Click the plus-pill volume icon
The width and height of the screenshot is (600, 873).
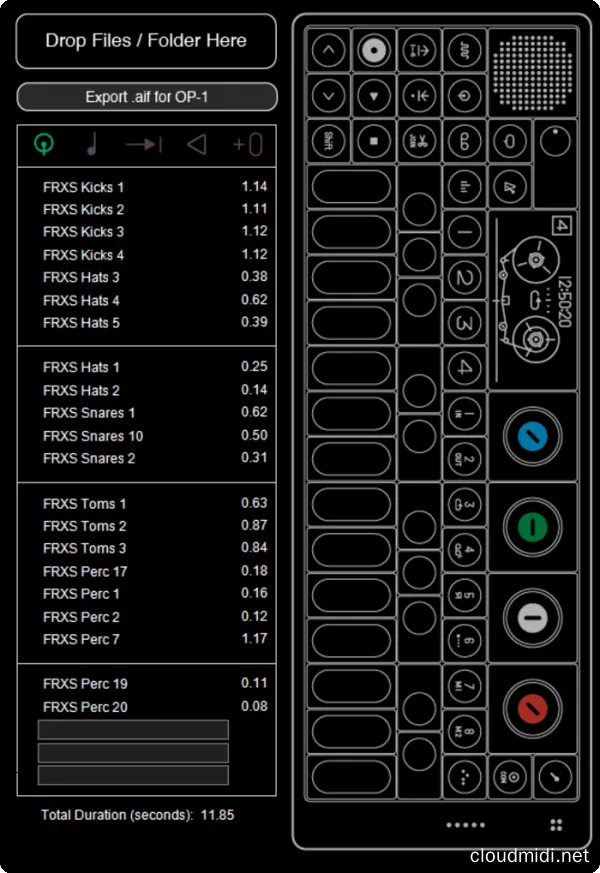pyautogui.click(x=247, y=144)
